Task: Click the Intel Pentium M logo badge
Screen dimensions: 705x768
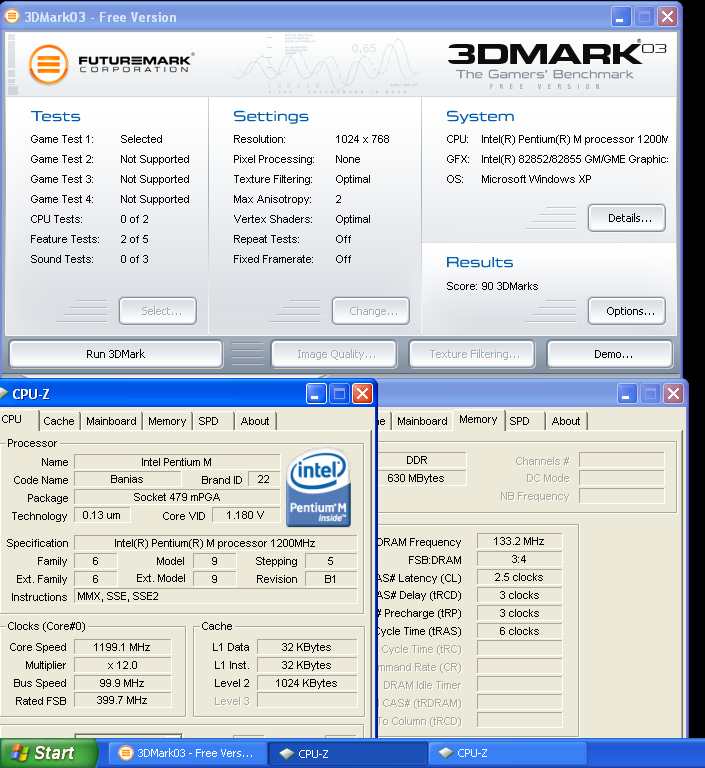Action: [x=318, y=487]
